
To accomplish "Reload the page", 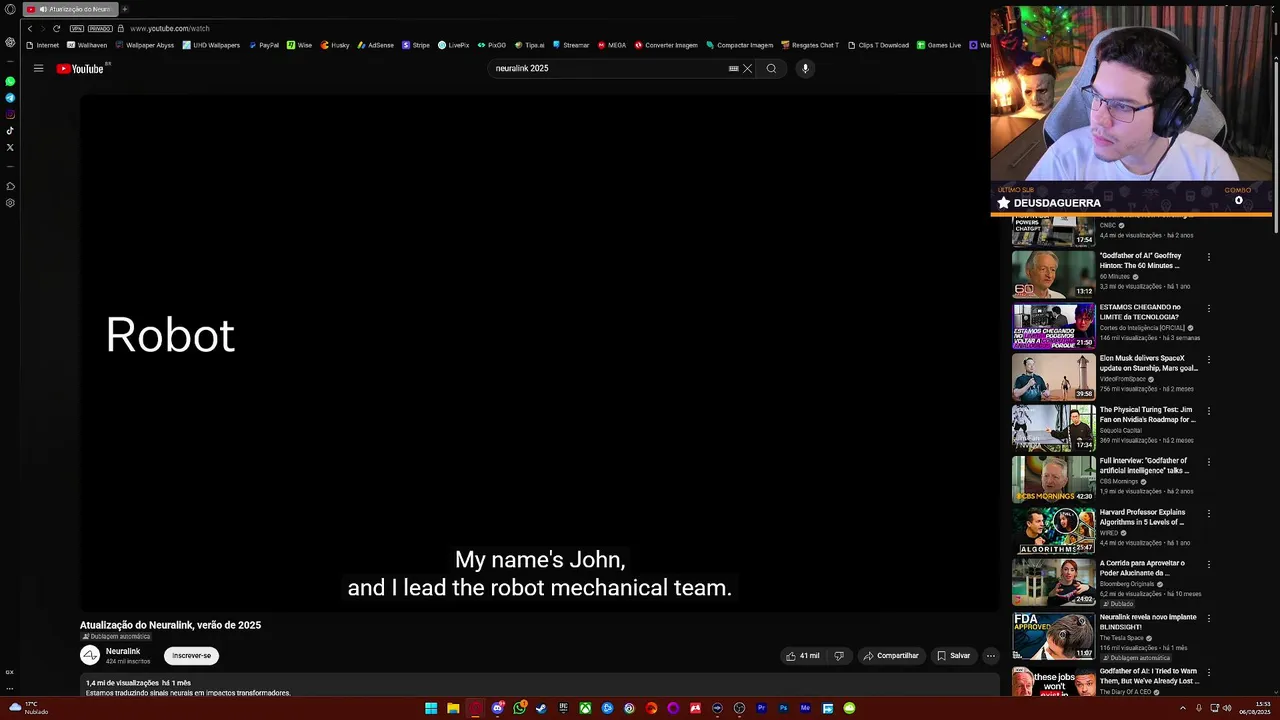I will (56, 28).
